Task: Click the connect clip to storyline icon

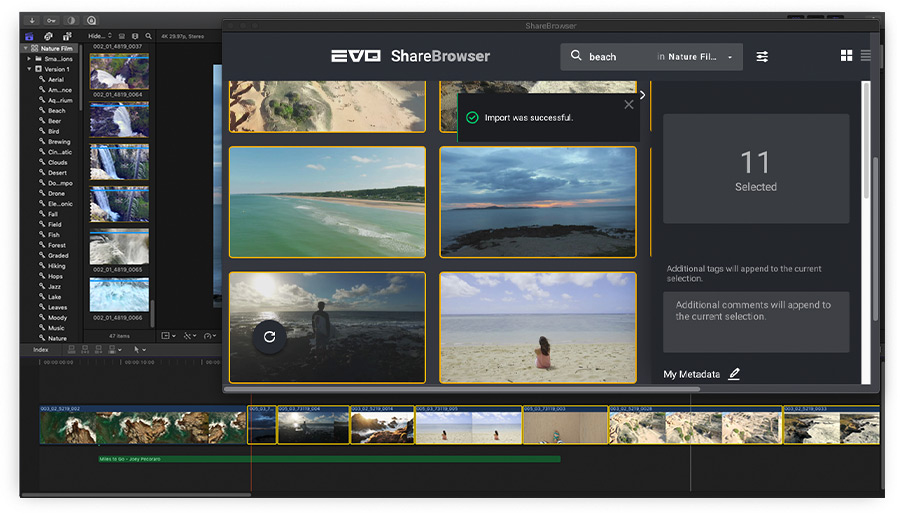Action: pos(71,349)
